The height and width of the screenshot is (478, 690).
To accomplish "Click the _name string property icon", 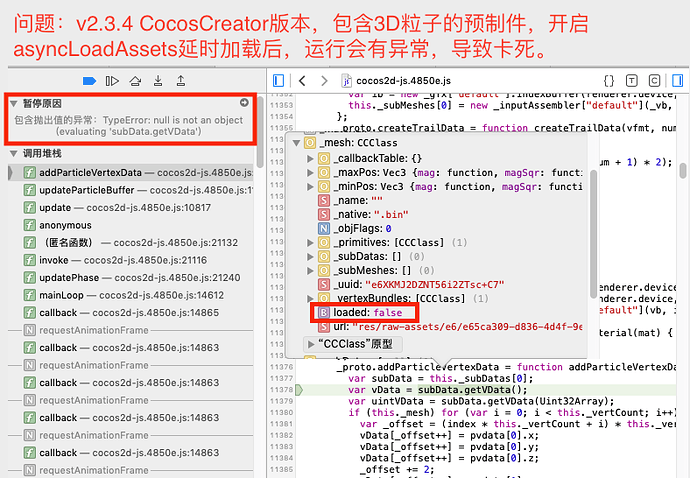I will pos(324,201).
